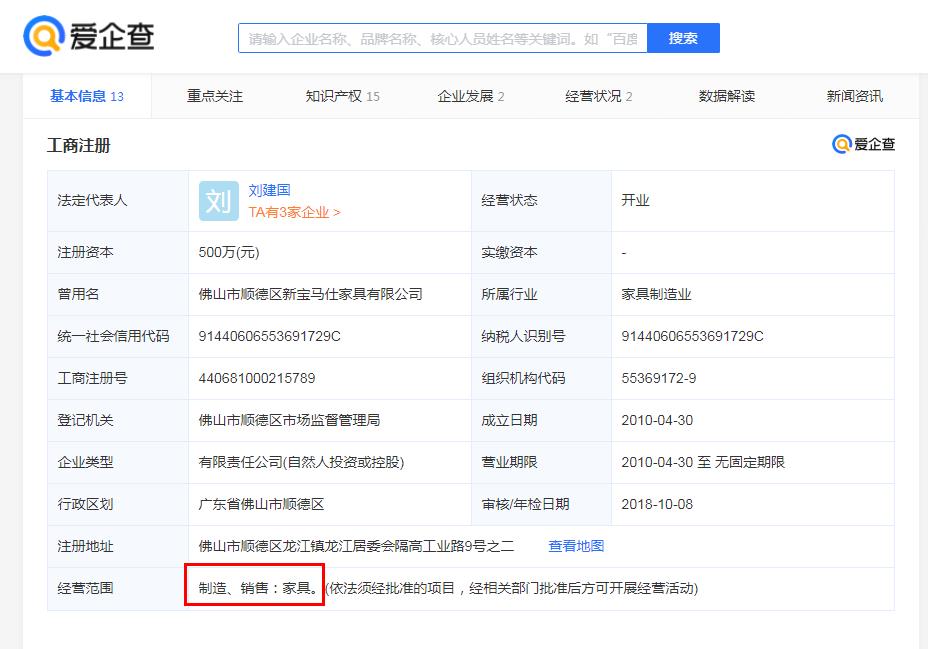The image size is (928, 649).
Task: Click the 纳税人识别号 value 91440606553691729C
Action: 692,336
